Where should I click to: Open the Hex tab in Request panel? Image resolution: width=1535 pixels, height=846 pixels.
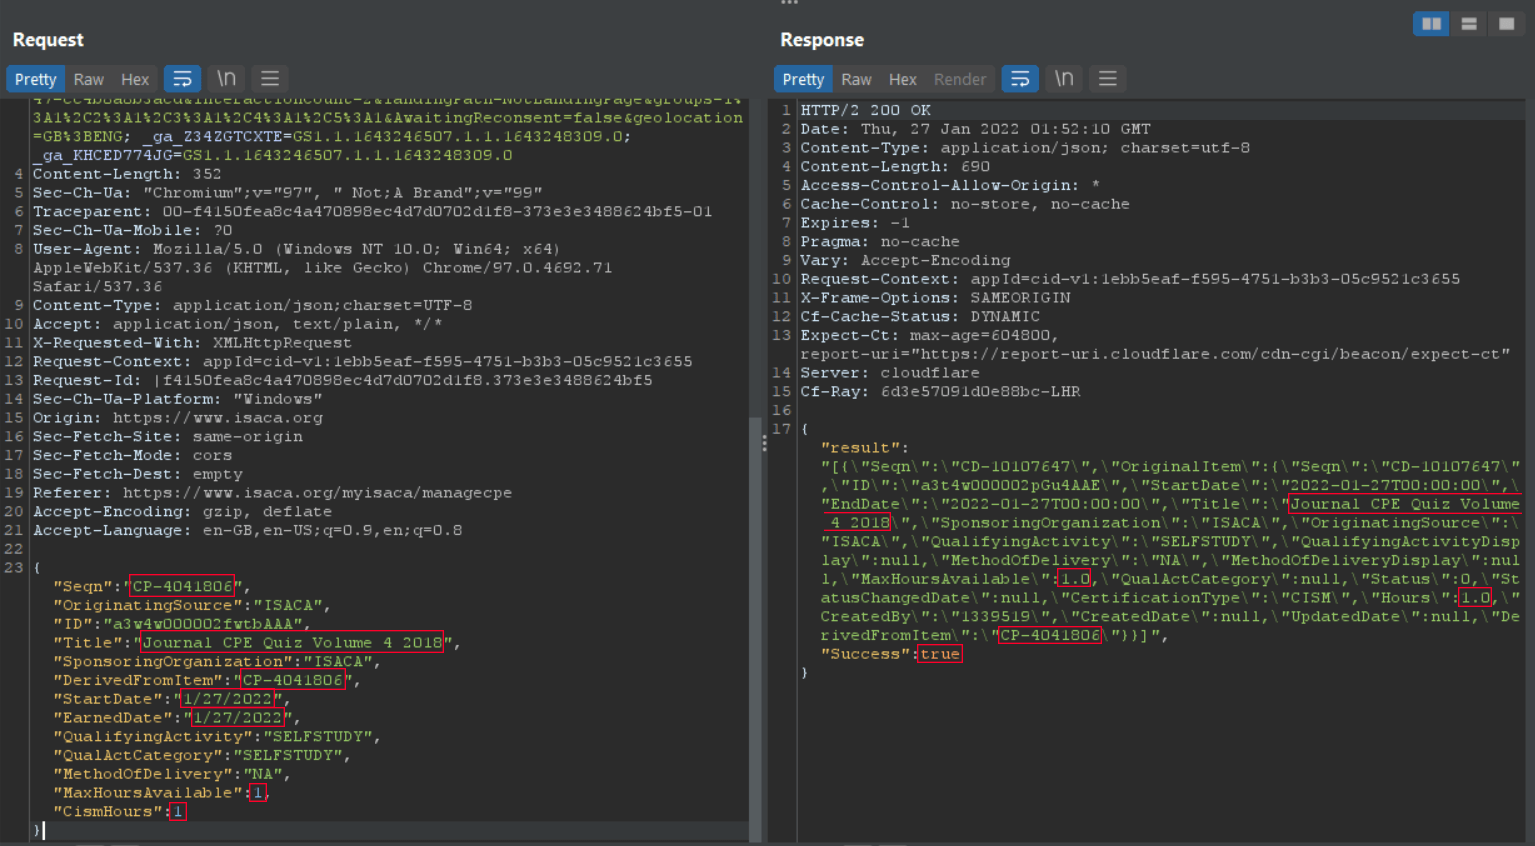135,79
